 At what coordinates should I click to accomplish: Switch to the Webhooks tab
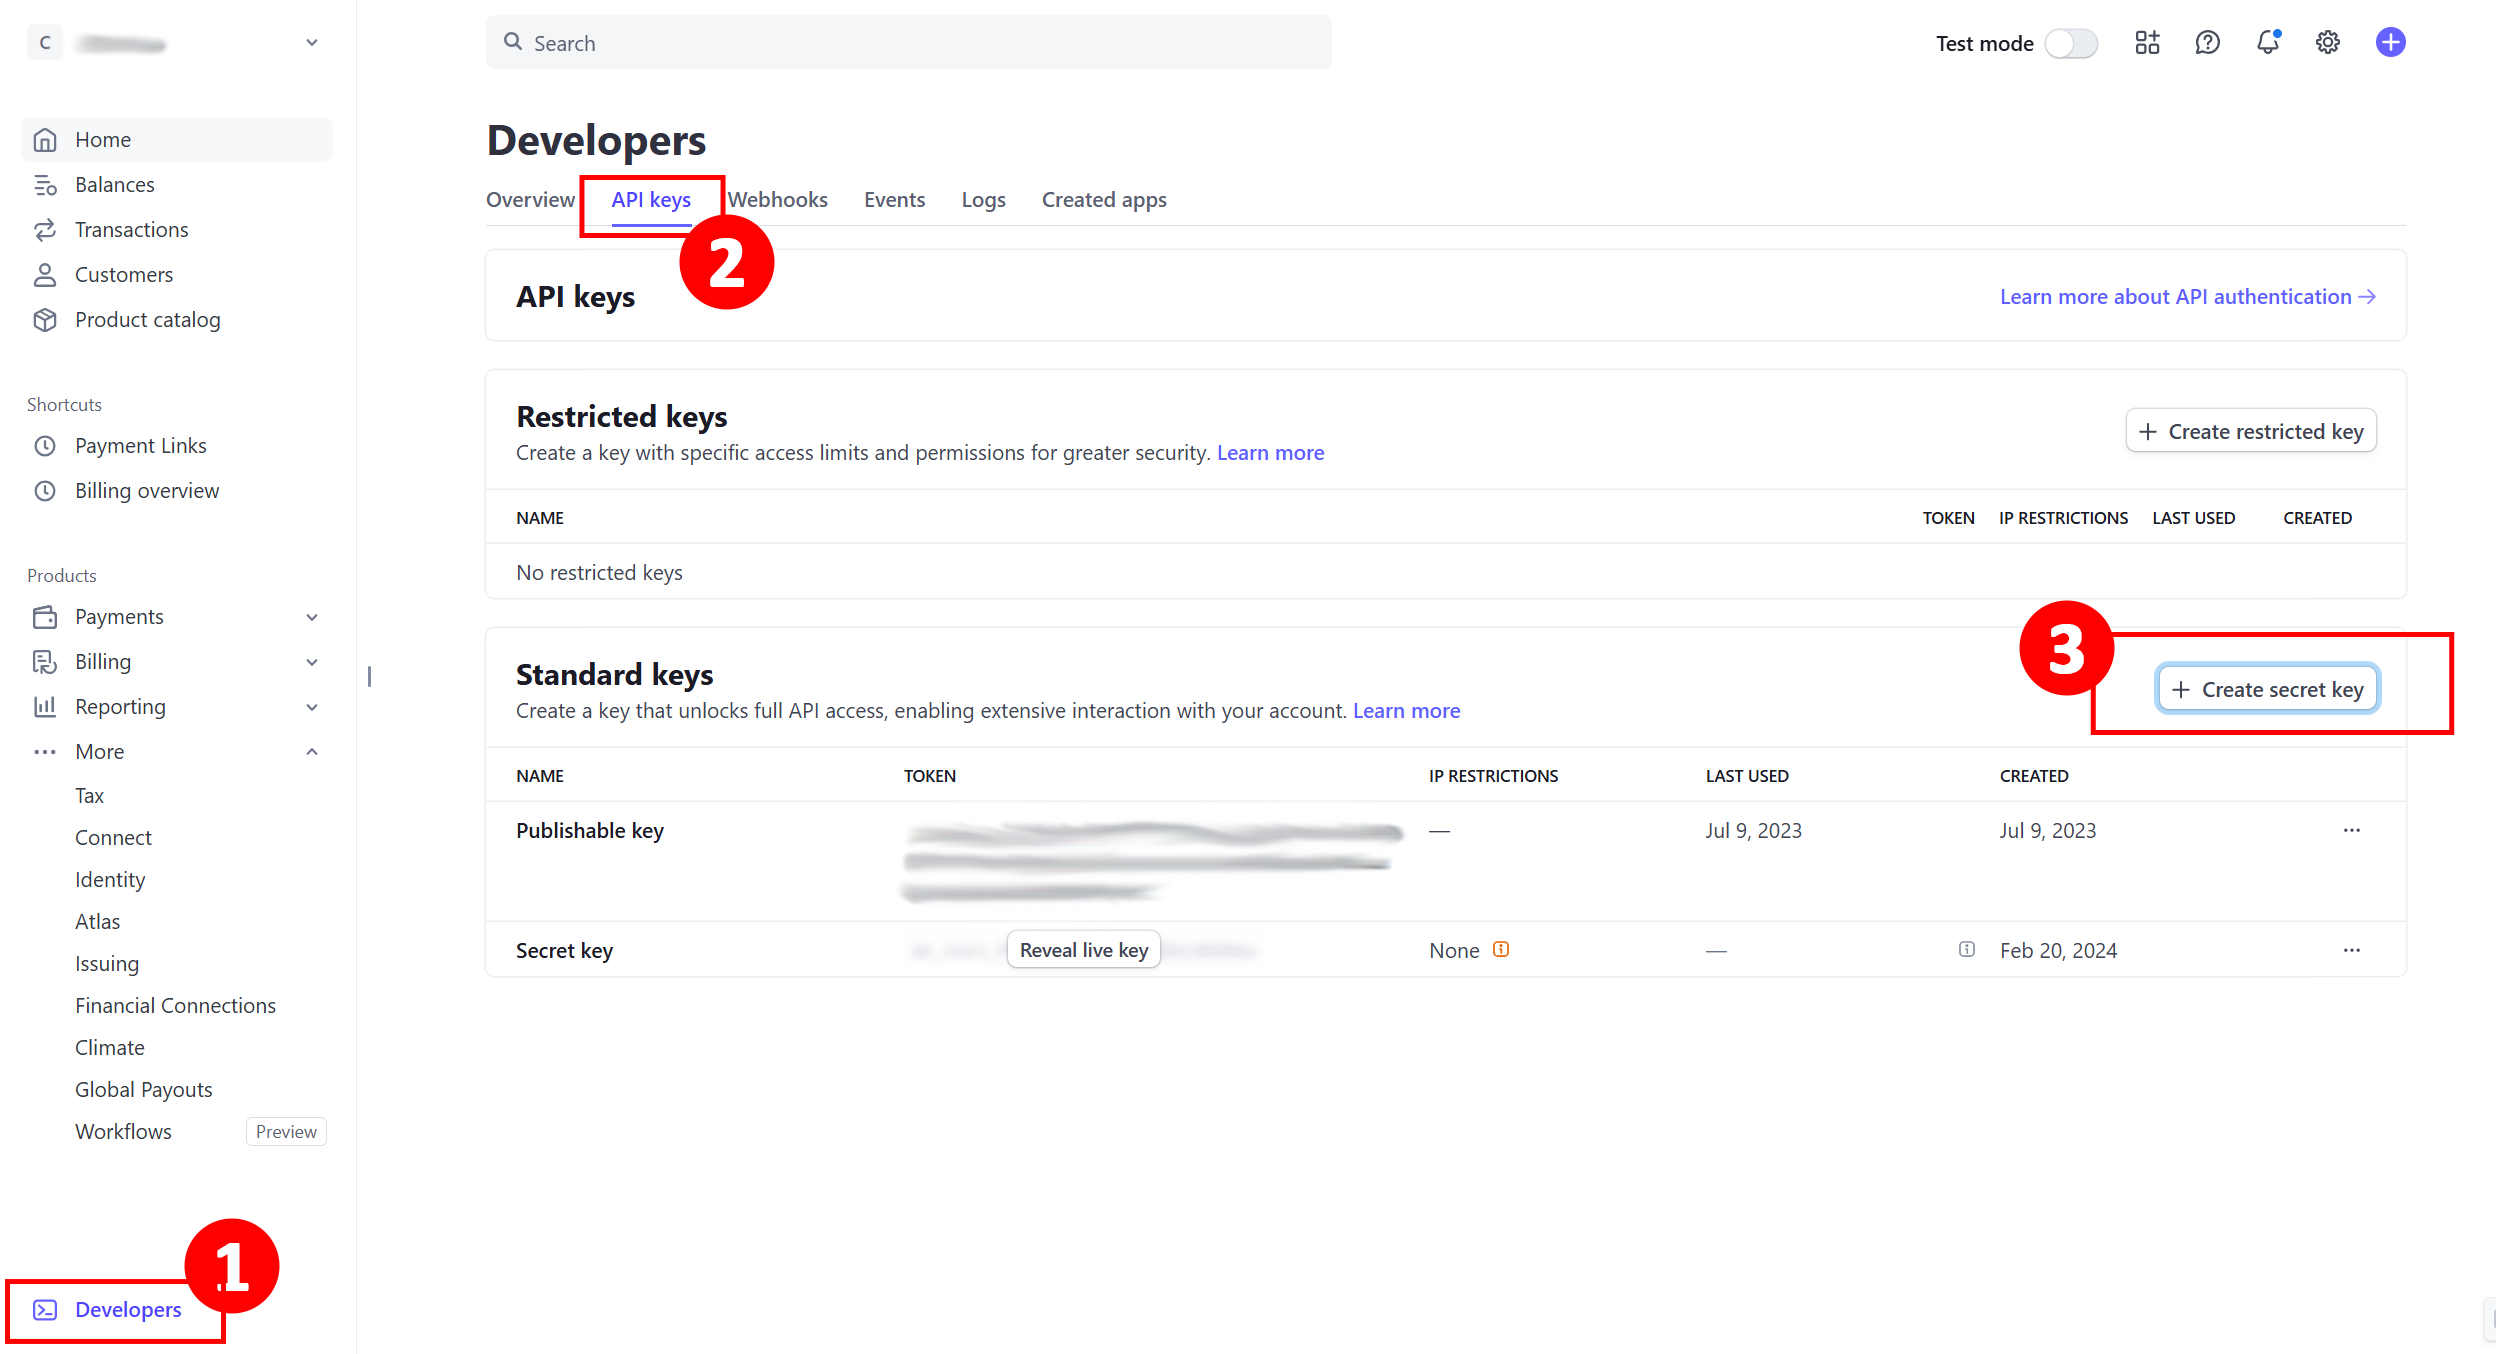[778, 200]
